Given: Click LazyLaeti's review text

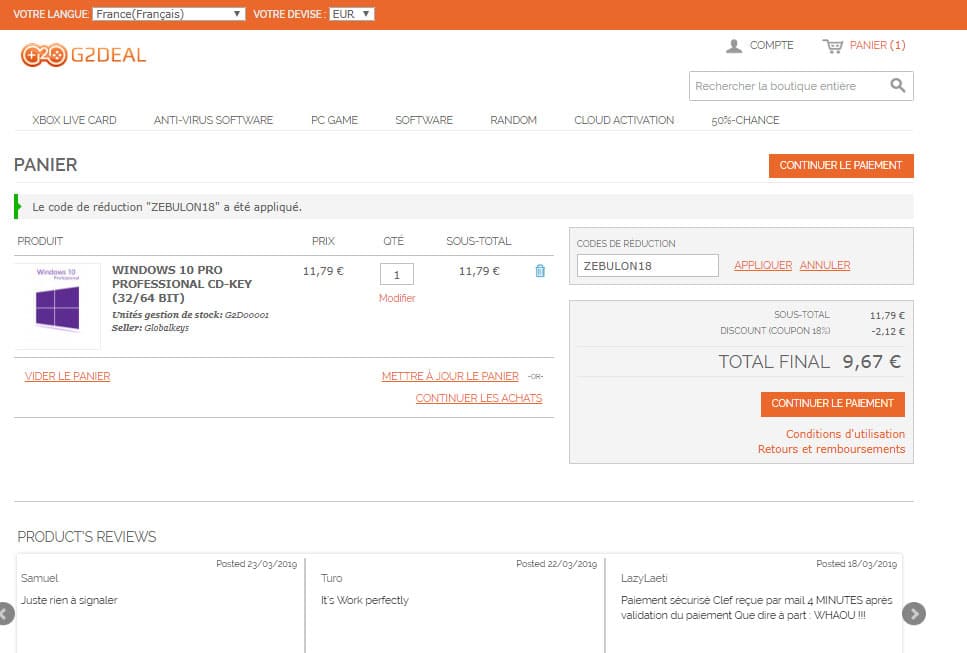Looking at the screenshot, I should point(757,607).
